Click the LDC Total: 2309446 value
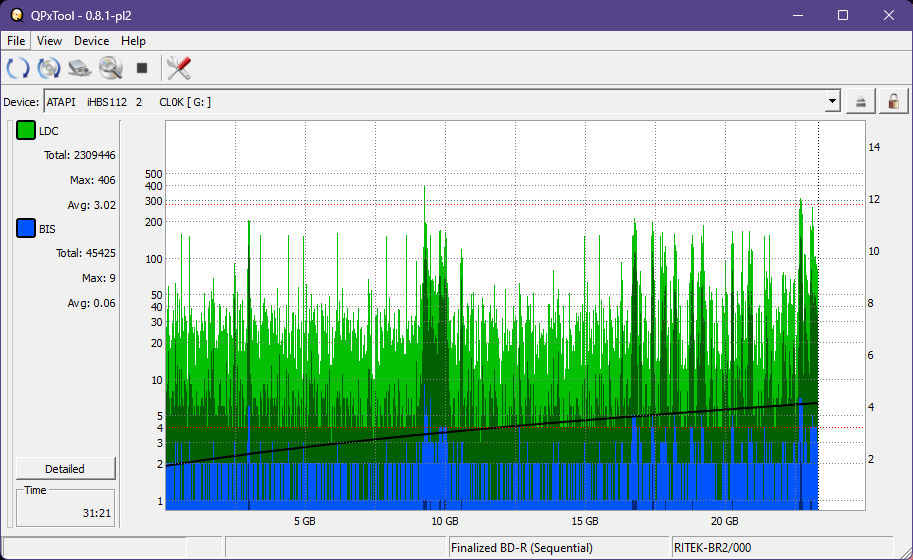913x560 pixels. [80, 155]
